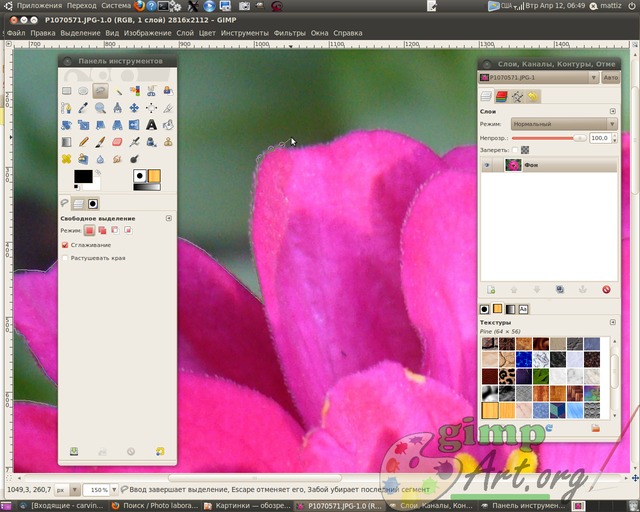Select the Paths tool

tap(67, 108)
